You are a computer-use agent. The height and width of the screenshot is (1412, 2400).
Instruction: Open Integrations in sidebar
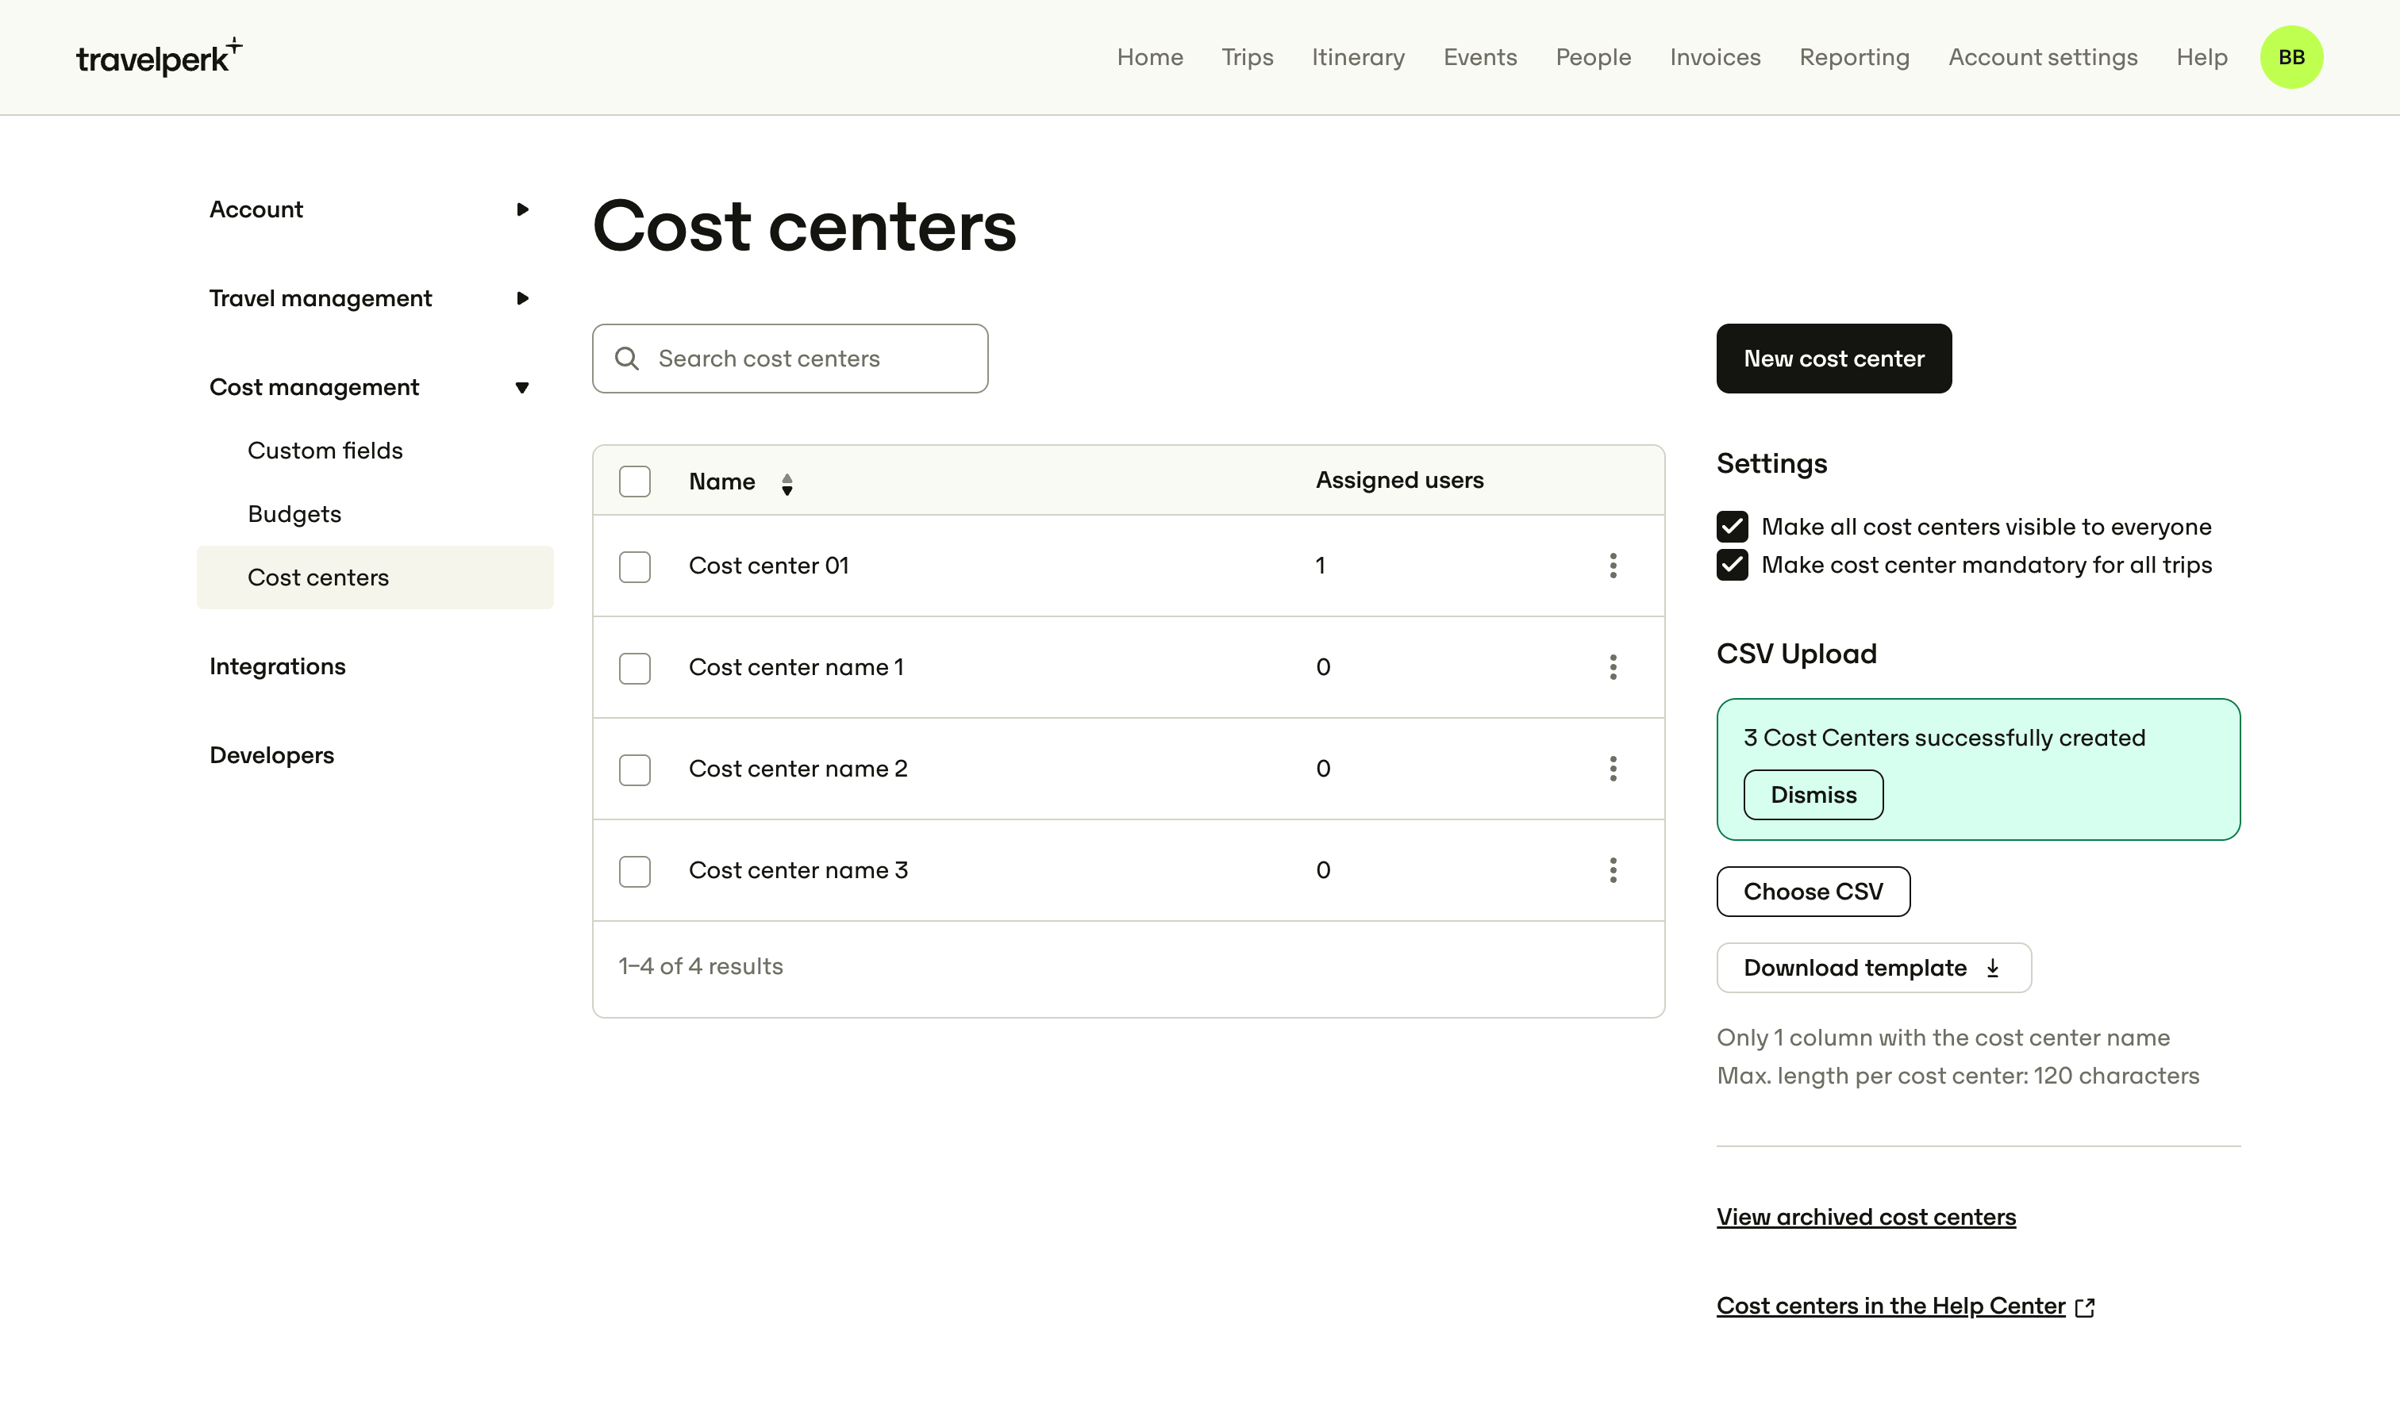click(x=277, y=666)
